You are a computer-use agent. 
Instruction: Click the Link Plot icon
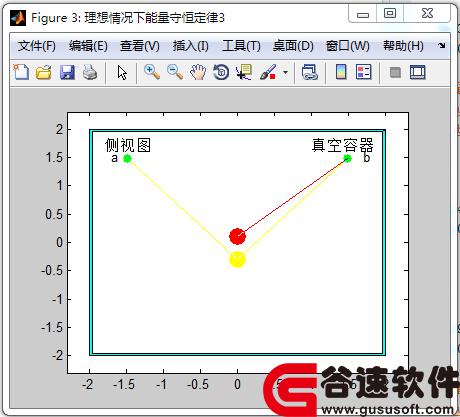point(310,72)
